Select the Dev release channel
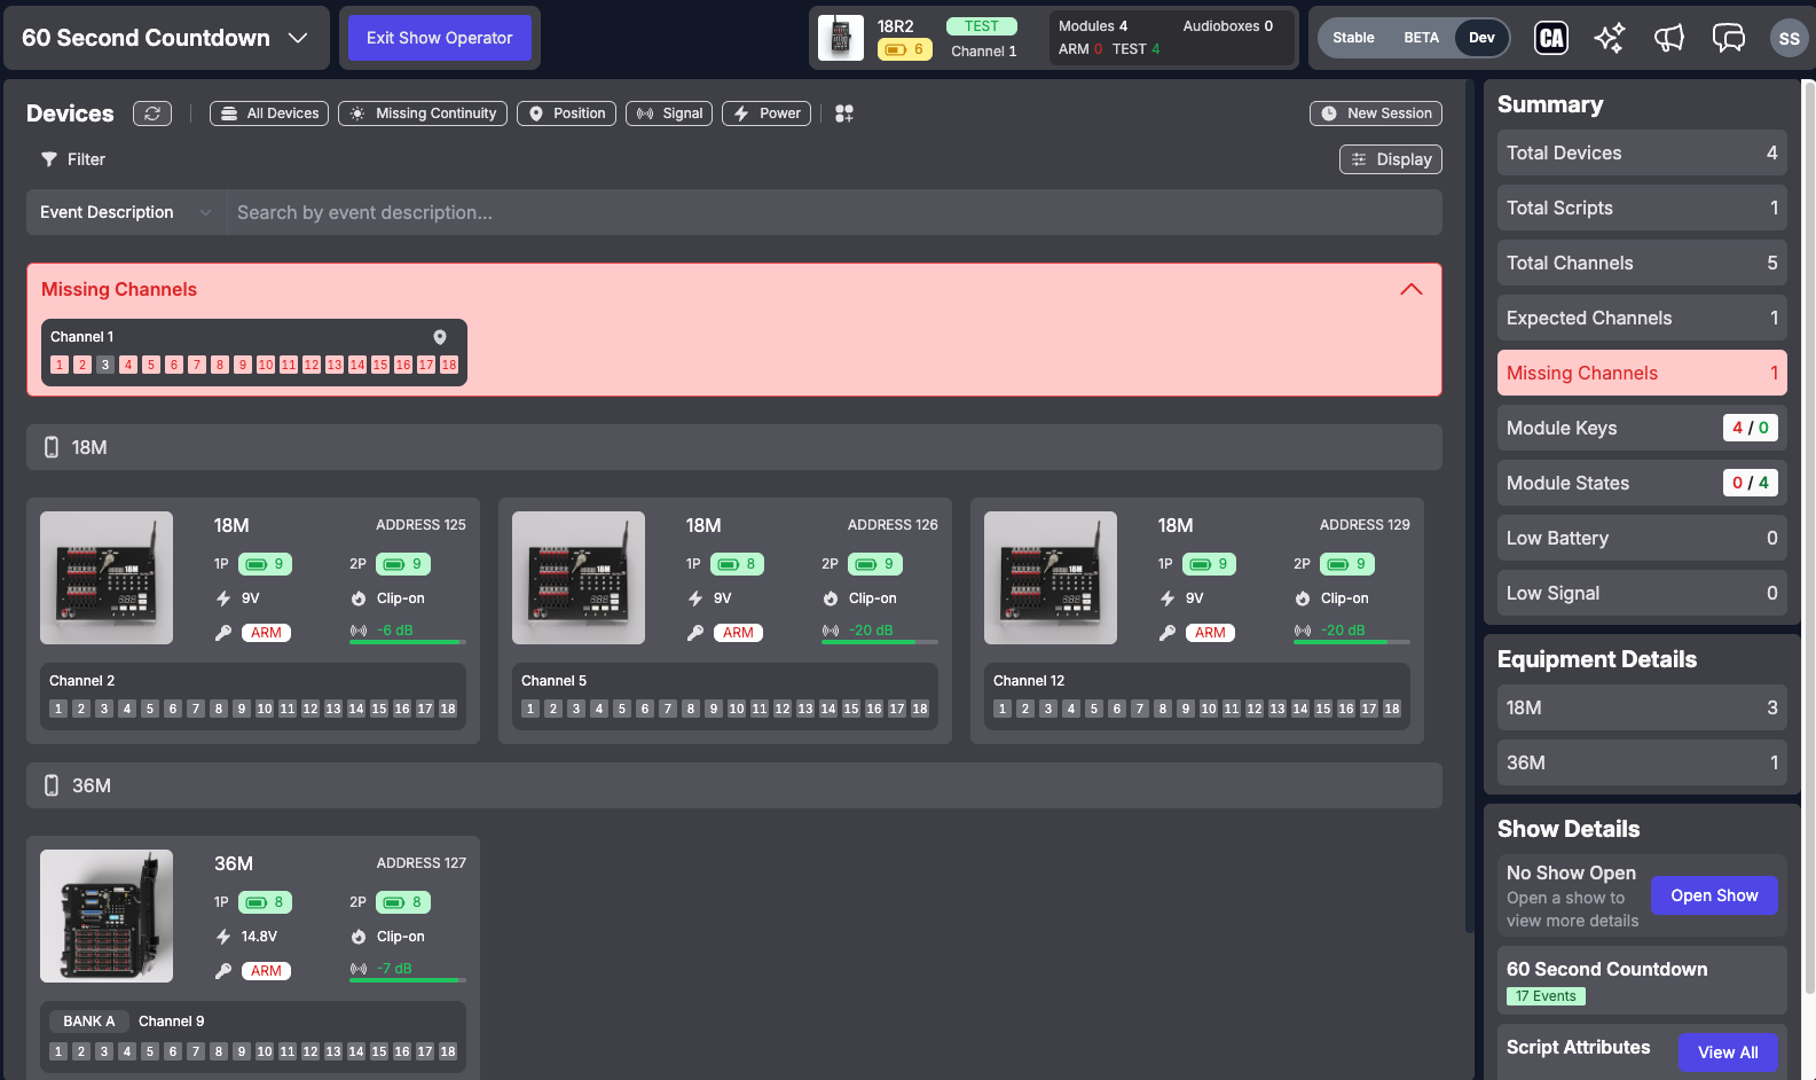1816x1080 pixels. coord(1481,38)
